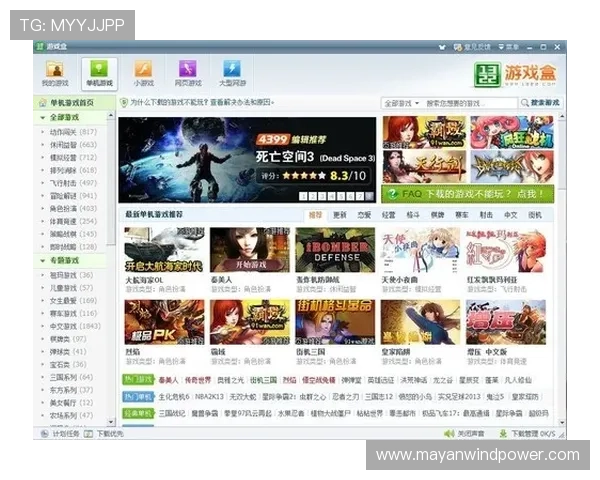Select 三国系列 (64) topic row

pos(71,377)
